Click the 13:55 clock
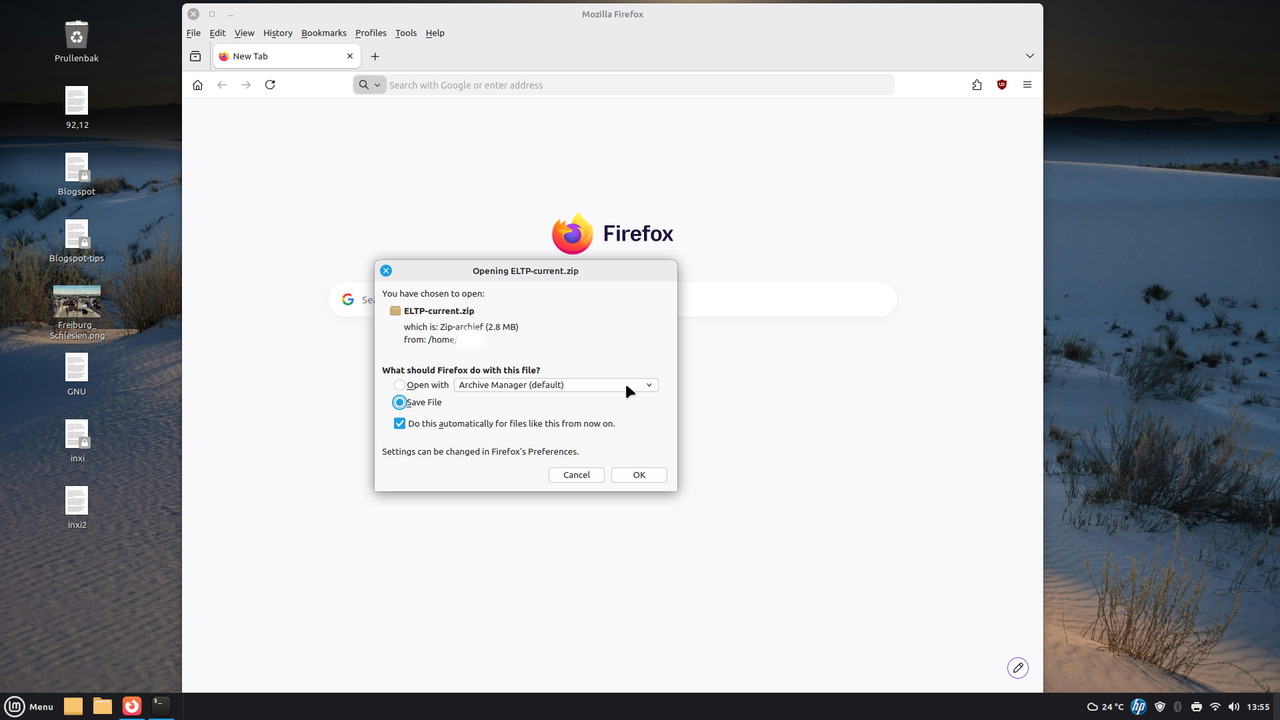 (1258, 707)
